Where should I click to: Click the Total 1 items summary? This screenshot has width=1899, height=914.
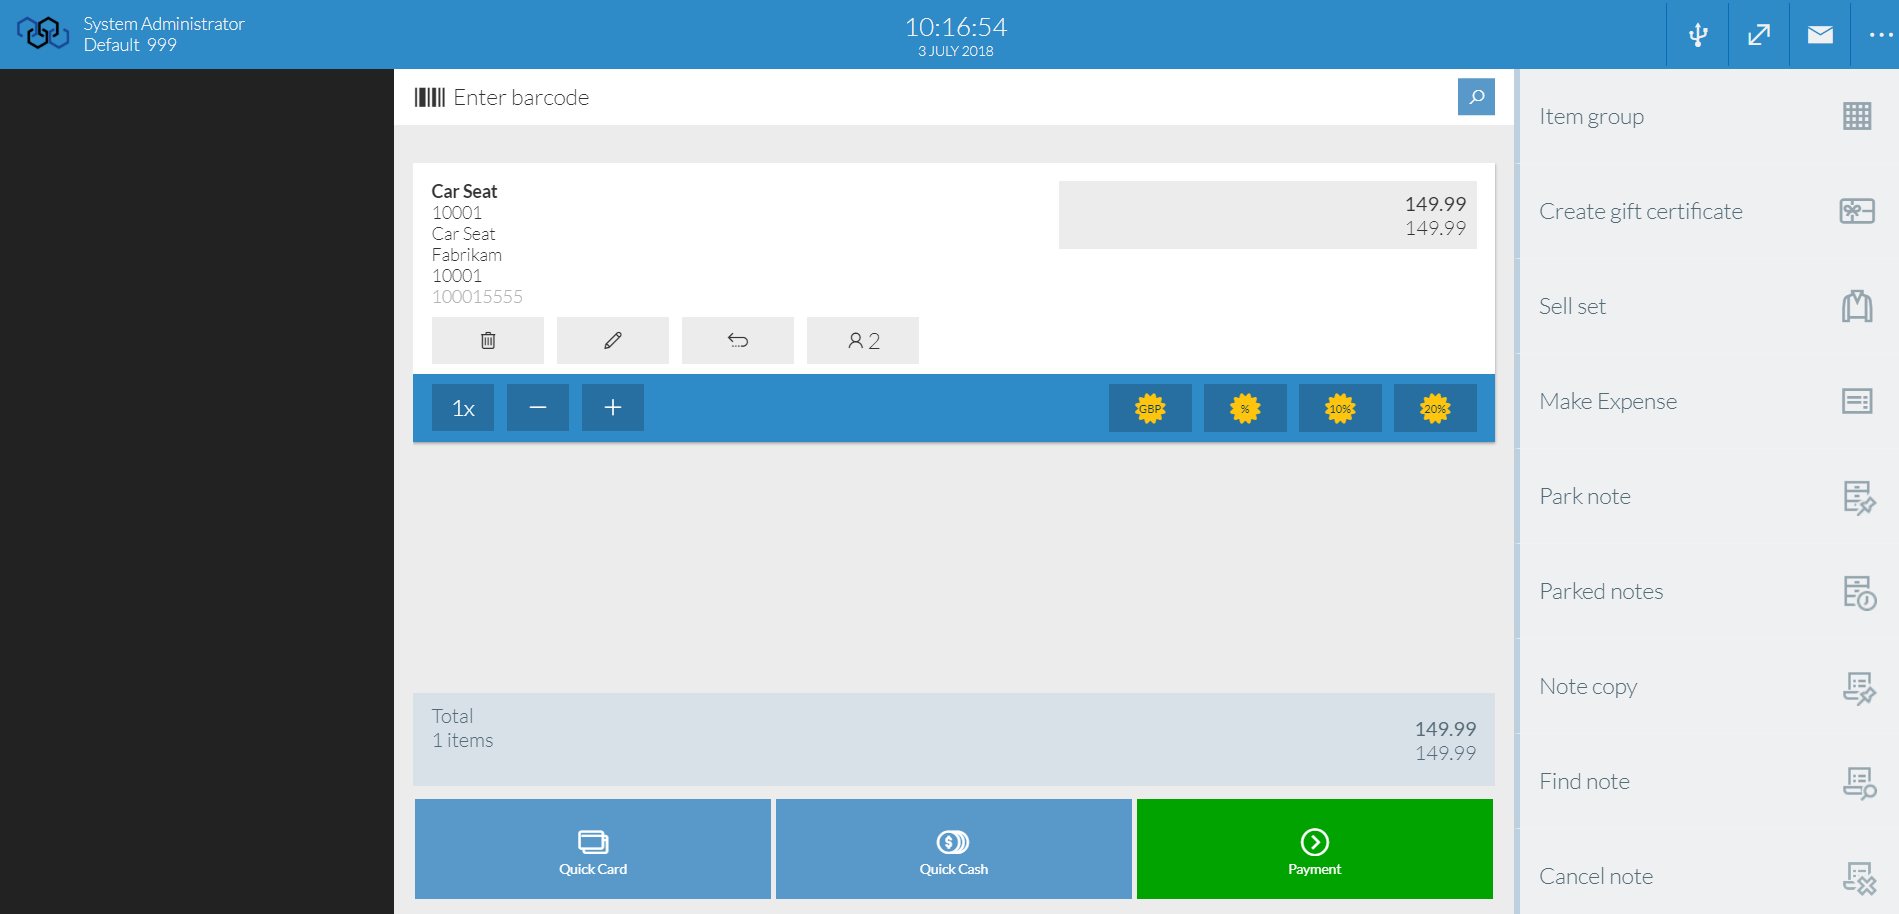click(x=954, y=739)
